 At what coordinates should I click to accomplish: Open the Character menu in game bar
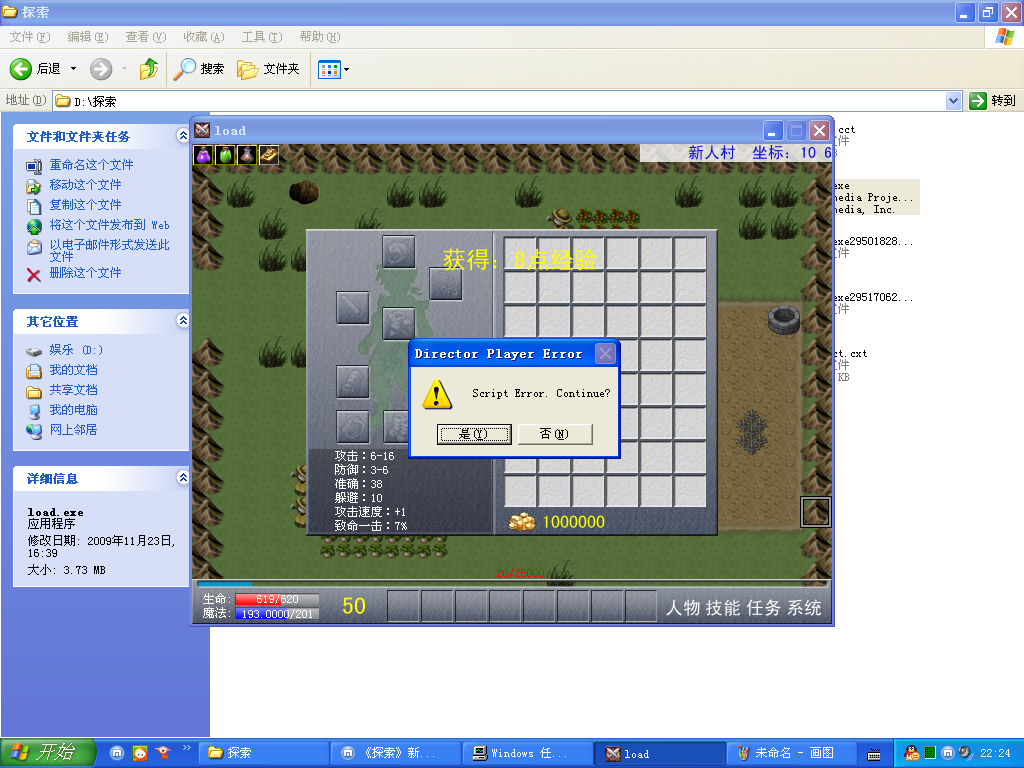coord(683,608)
